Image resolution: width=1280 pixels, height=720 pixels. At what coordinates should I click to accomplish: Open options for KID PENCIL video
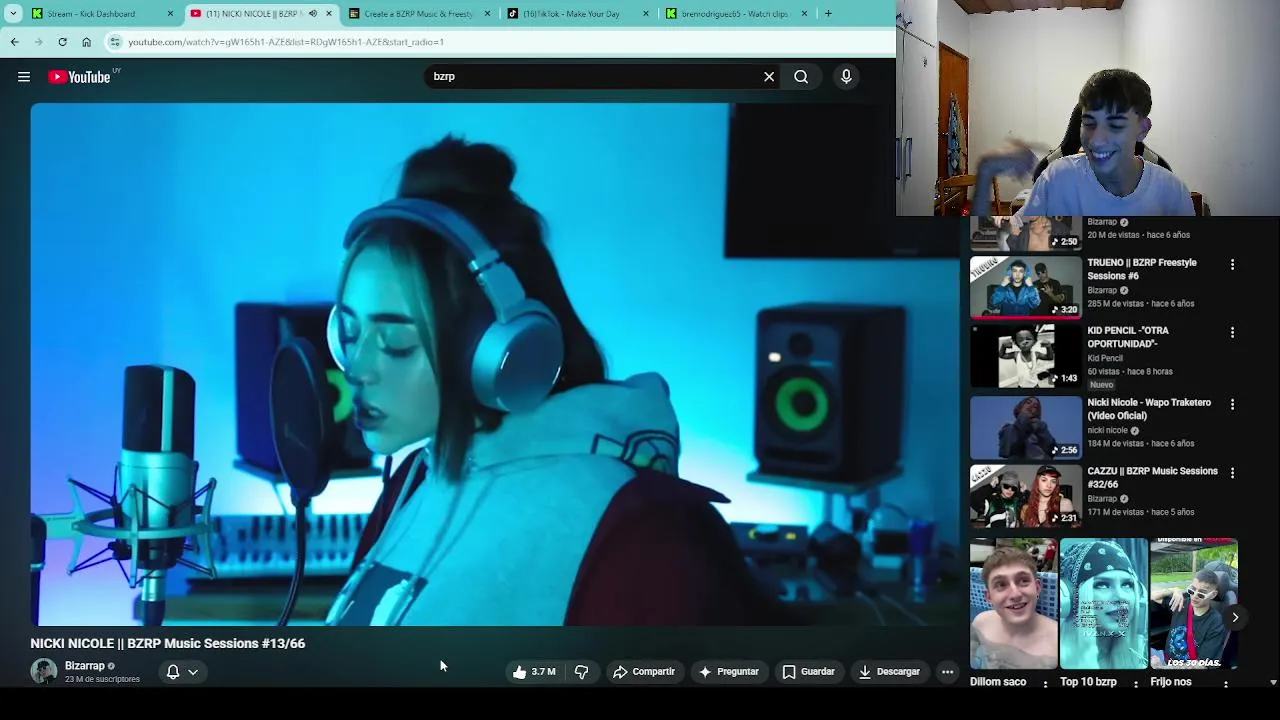pos(1232,332)
